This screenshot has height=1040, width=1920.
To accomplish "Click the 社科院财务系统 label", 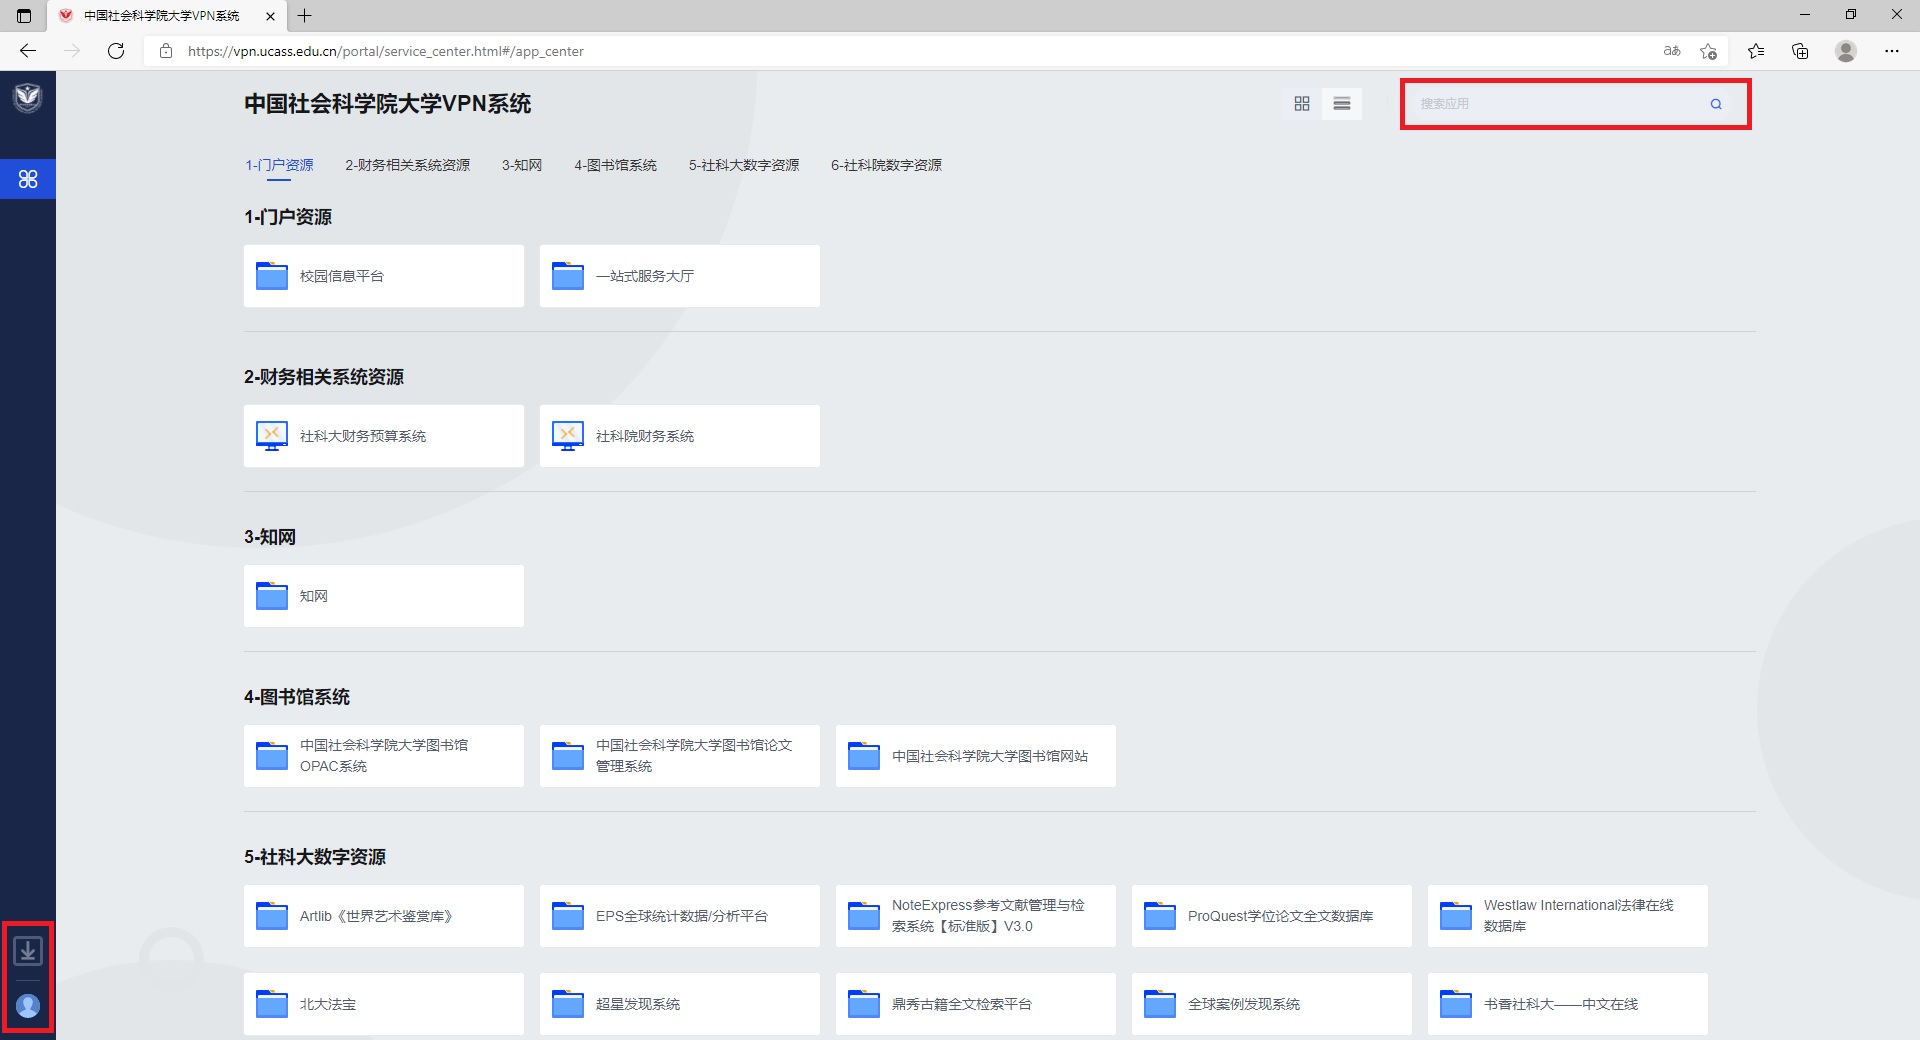I will coord(645,436).
